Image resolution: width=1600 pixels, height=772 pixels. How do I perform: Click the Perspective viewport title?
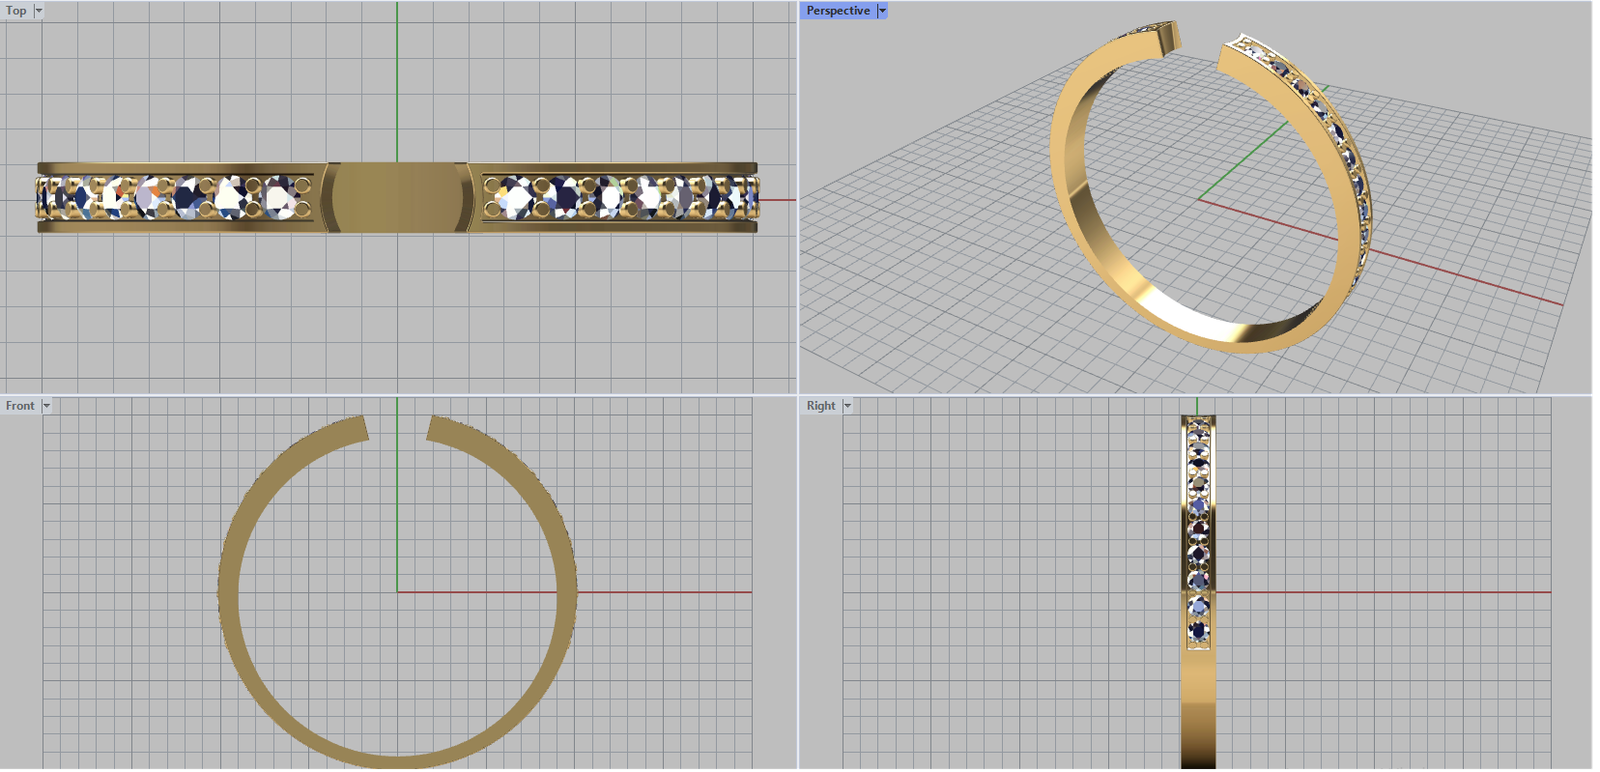pos(838,11)
